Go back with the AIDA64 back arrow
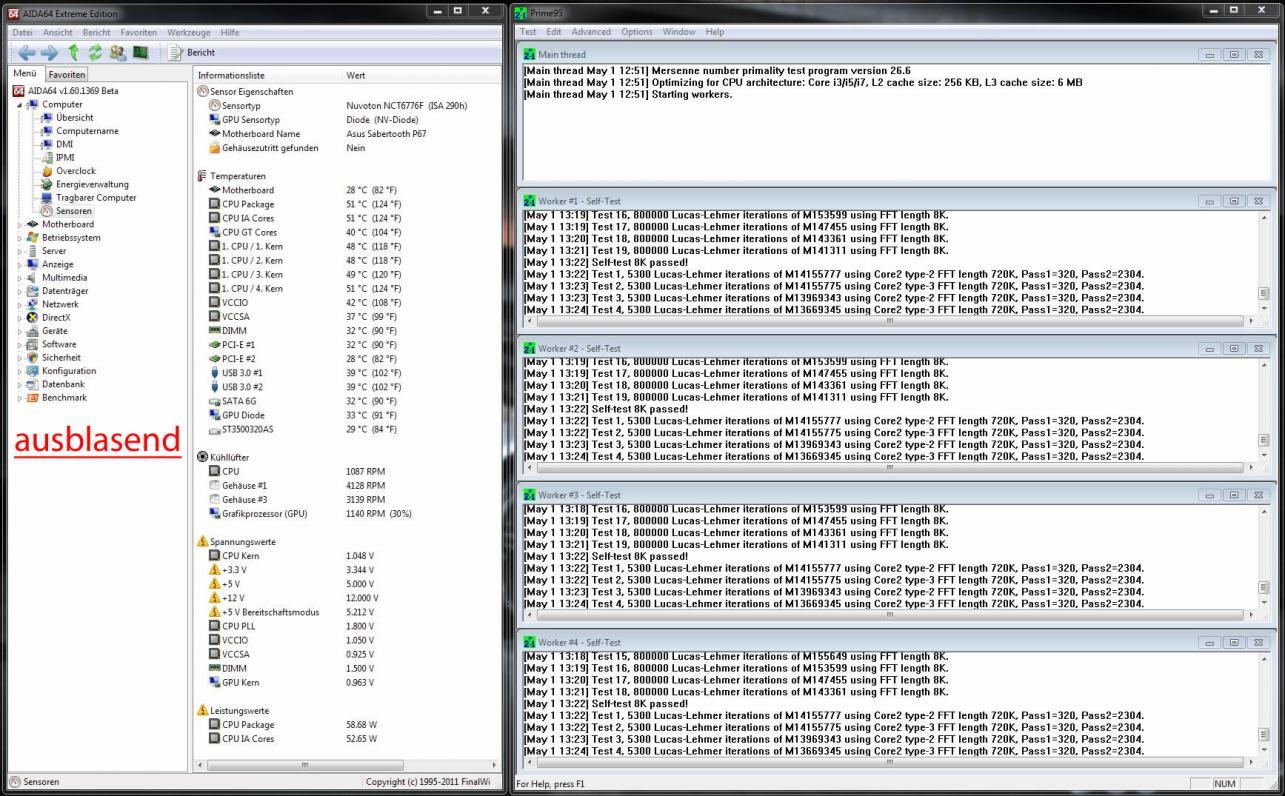The width and height of the screenshot is (1285, 796). pos(26,53)
